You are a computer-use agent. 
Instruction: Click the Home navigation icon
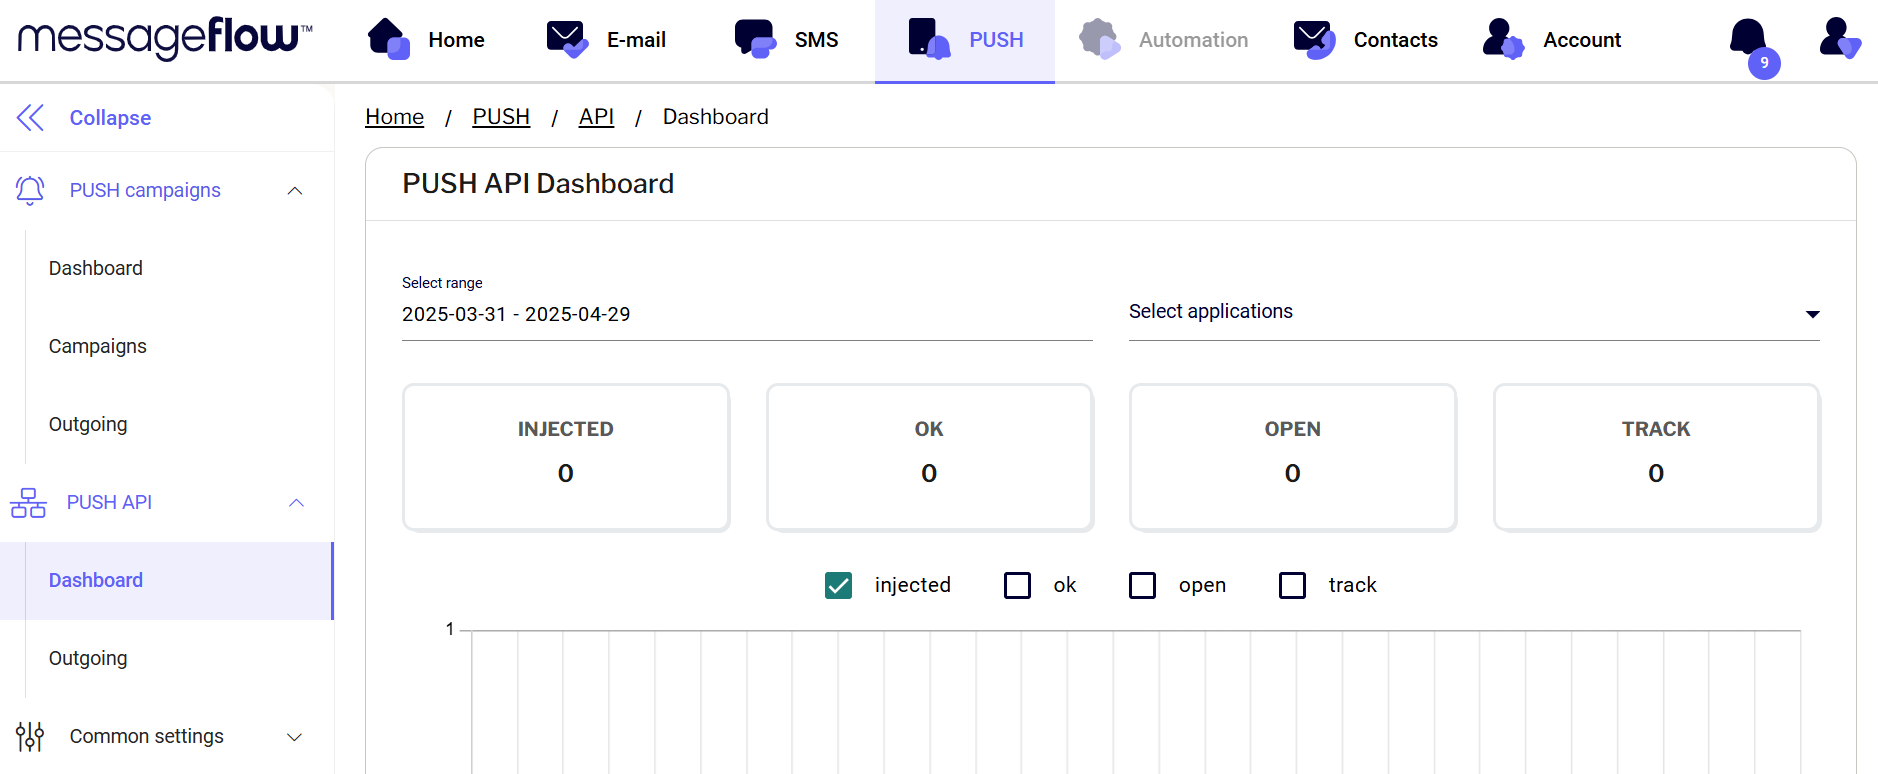click(x=389, y=39)
